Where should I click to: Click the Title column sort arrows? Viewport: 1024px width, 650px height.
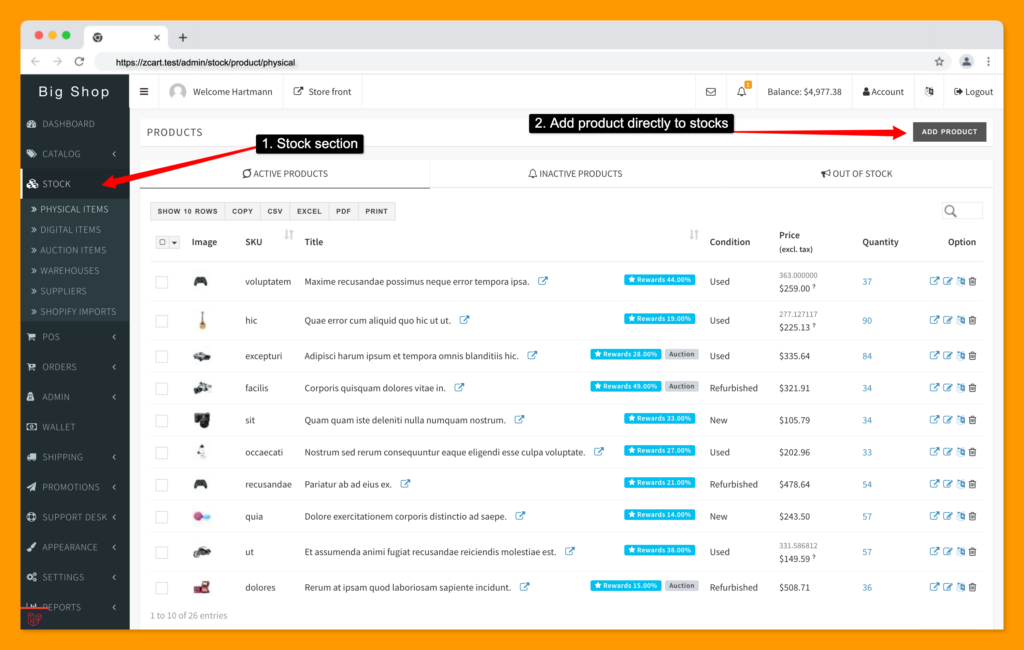tap(693, 233)
